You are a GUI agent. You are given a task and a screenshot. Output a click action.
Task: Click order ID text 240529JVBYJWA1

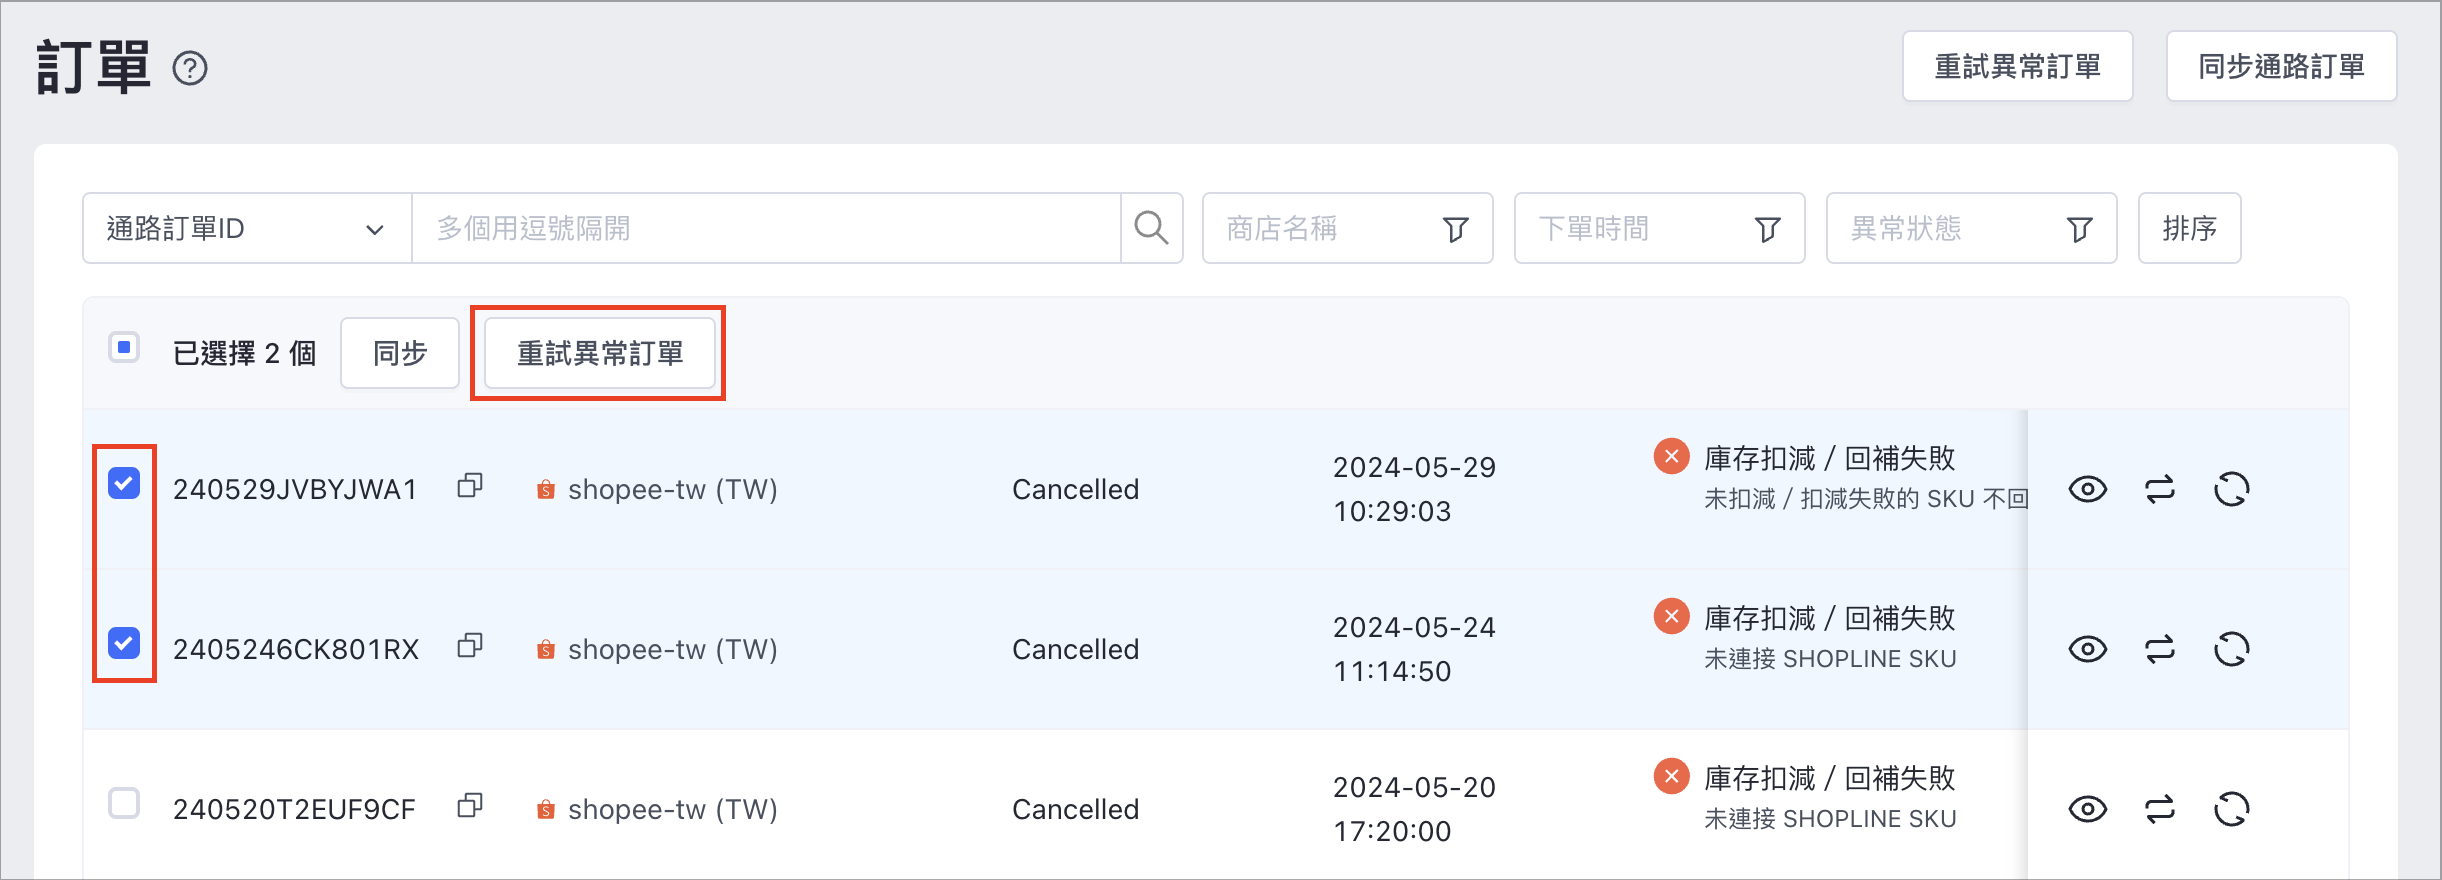[295, 489]
